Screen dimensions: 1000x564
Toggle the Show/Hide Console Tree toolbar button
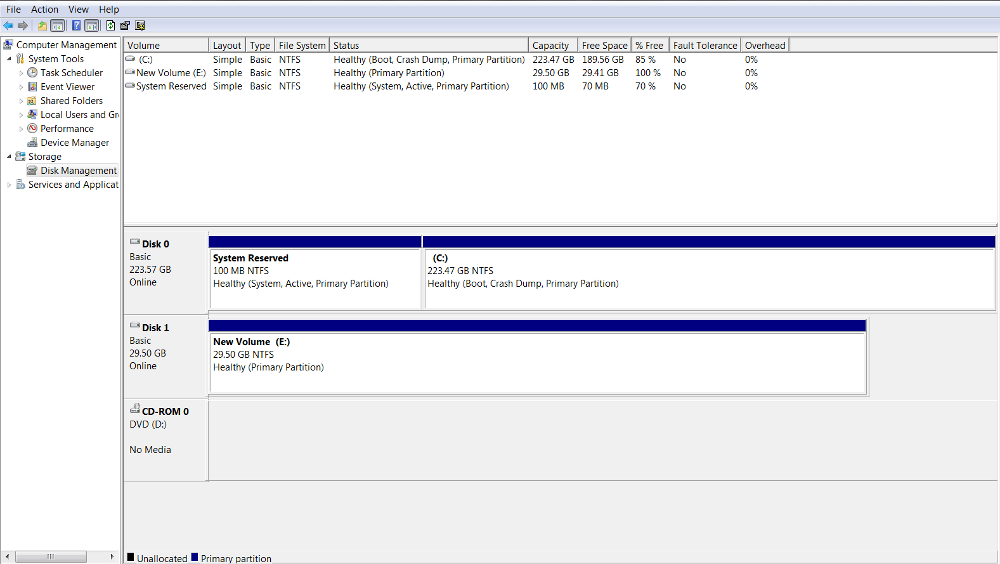[58, 25]
